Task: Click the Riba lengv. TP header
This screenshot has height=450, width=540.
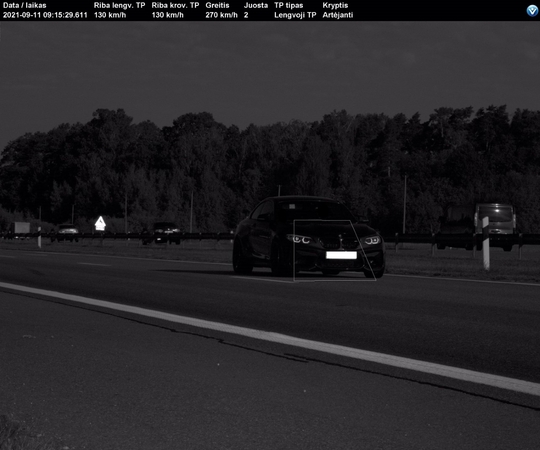Action: tap(119, 6)
